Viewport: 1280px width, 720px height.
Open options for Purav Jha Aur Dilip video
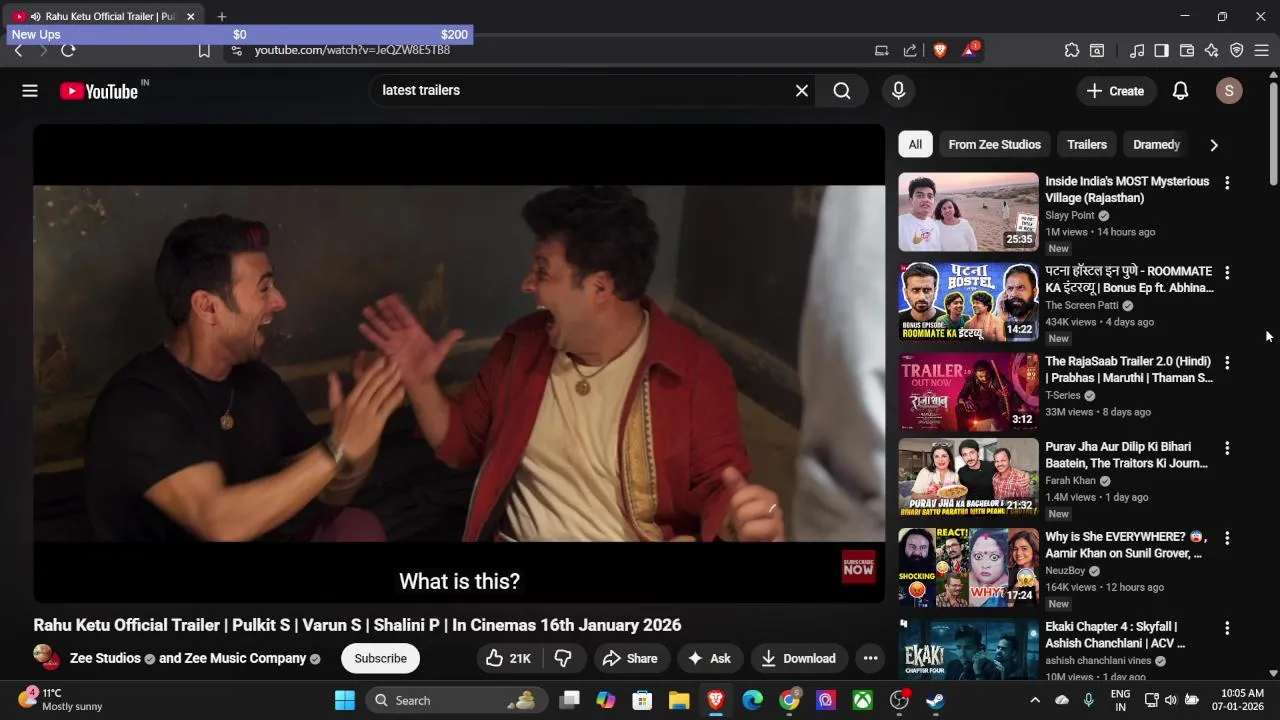(x=1227, y=448)
